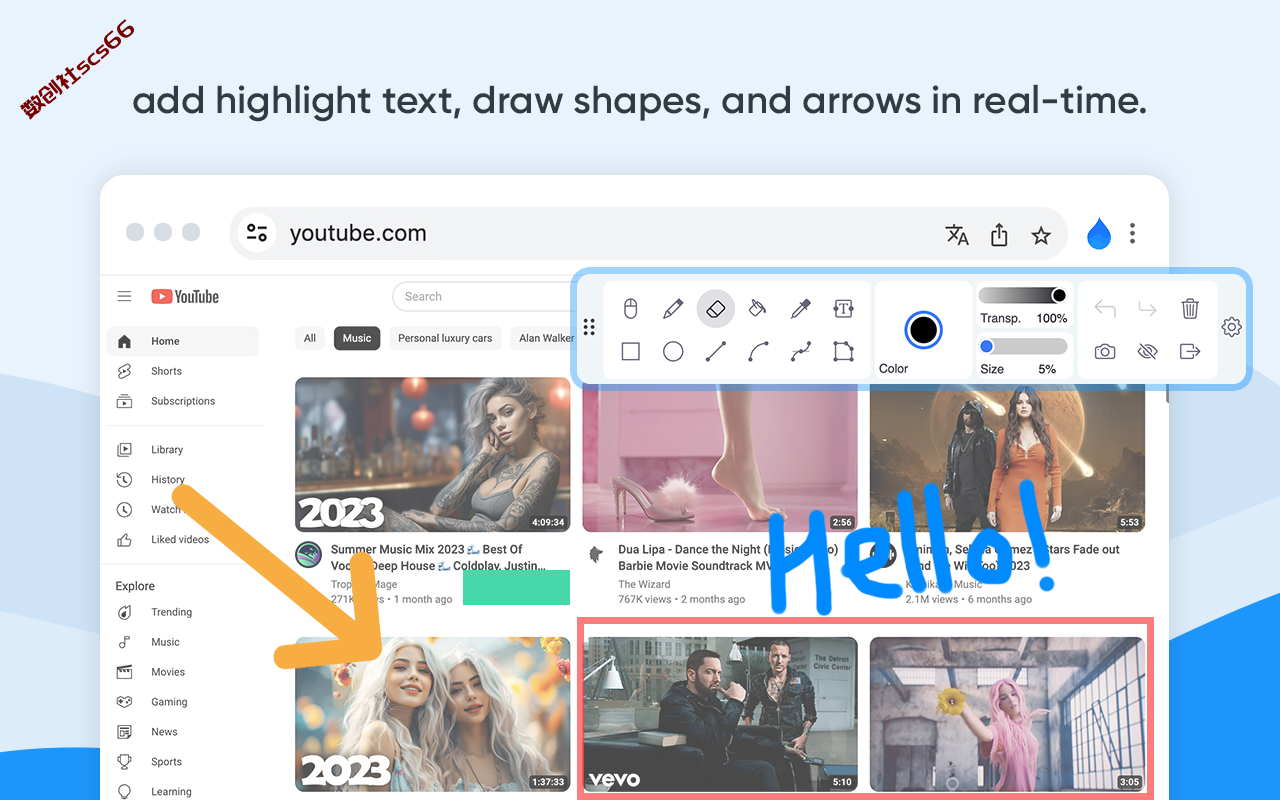The width and height of the screenshot is (1280, 800).
Task: Open Home in the sidebar
Action: coord(183,341)
